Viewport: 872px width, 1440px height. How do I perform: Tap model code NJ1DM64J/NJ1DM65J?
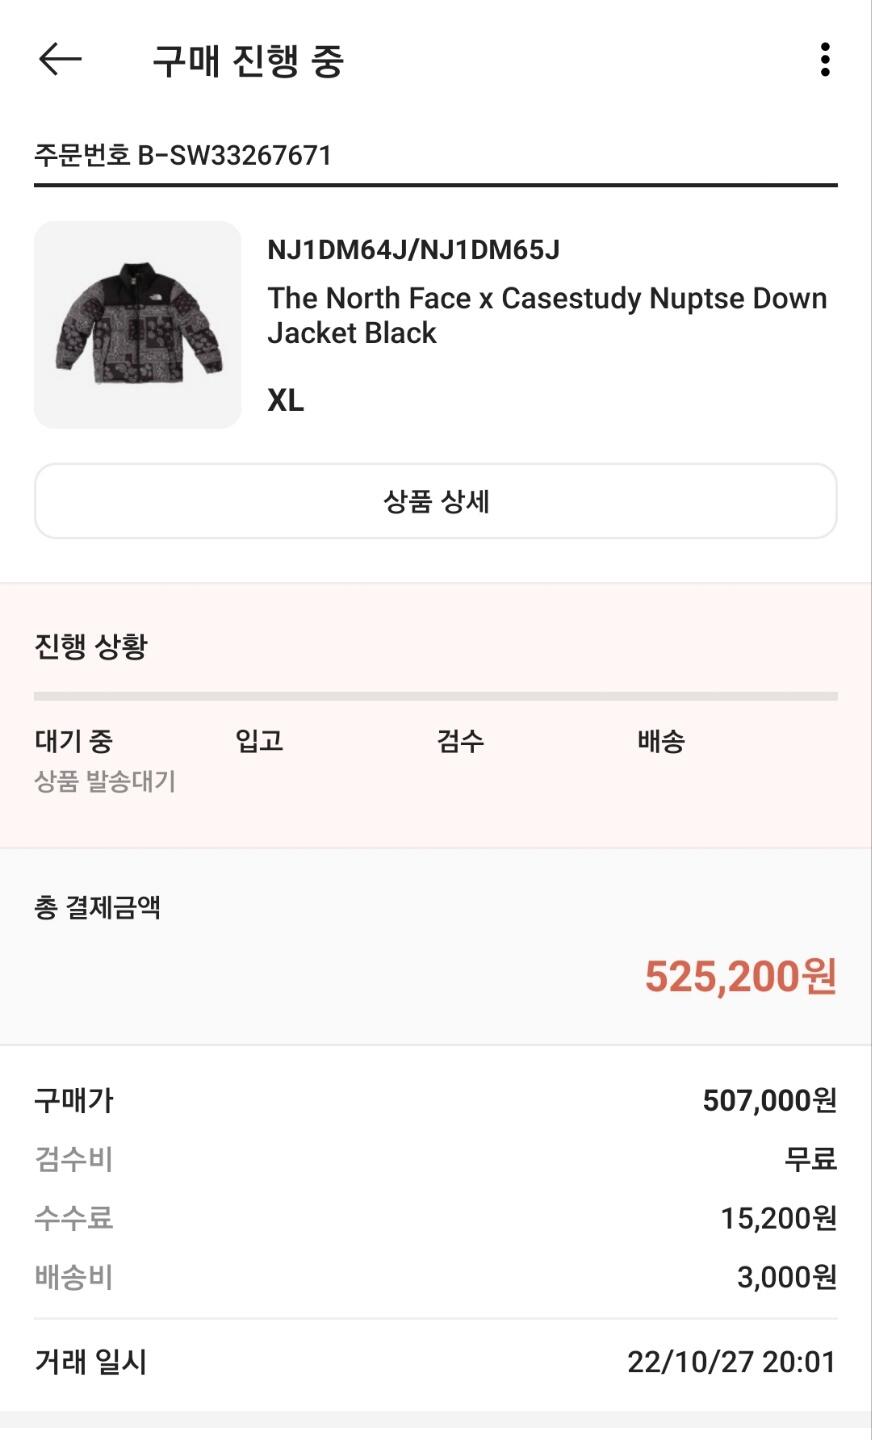(x=413, y=250)
